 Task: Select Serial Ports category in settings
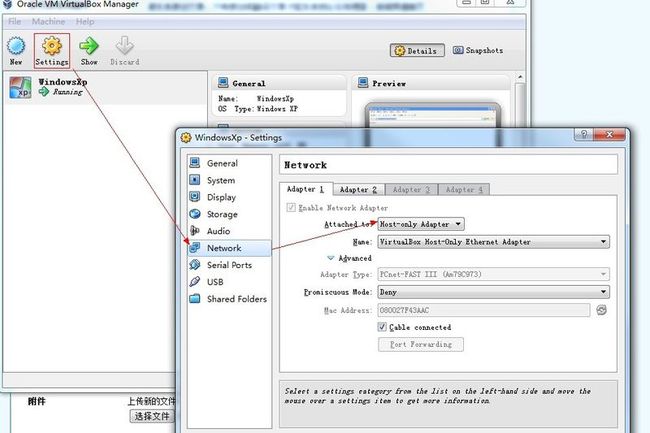pyautogui.click(x=229, y=265)
